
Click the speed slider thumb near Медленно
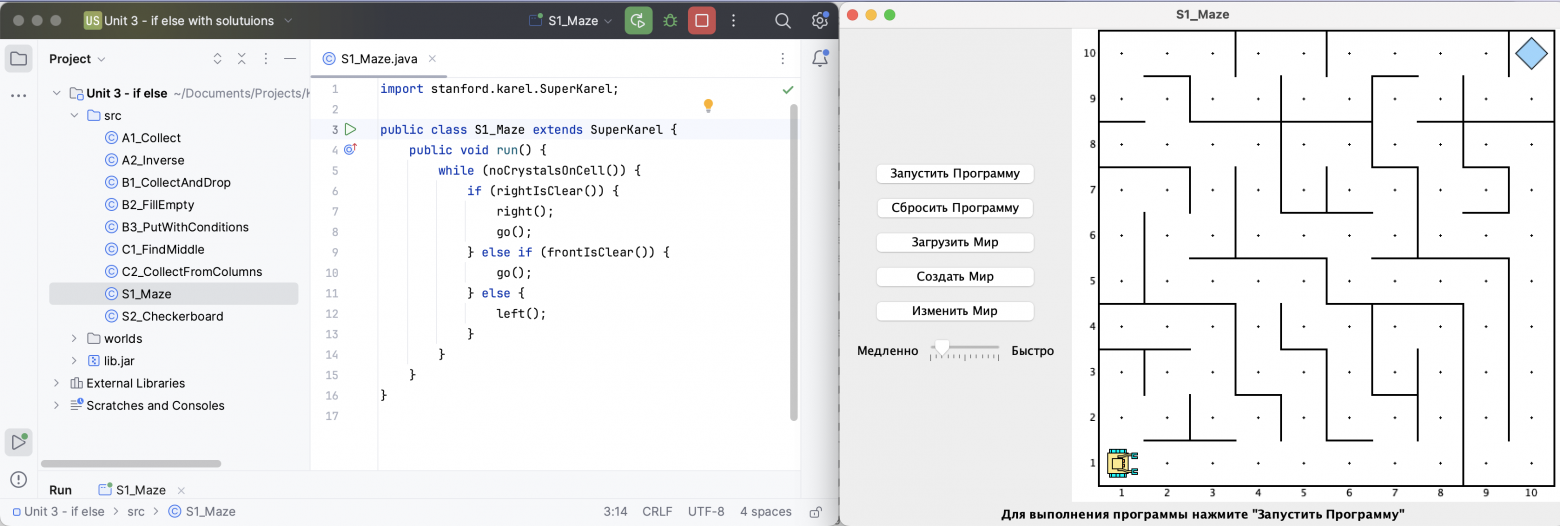tap(941, 347)
